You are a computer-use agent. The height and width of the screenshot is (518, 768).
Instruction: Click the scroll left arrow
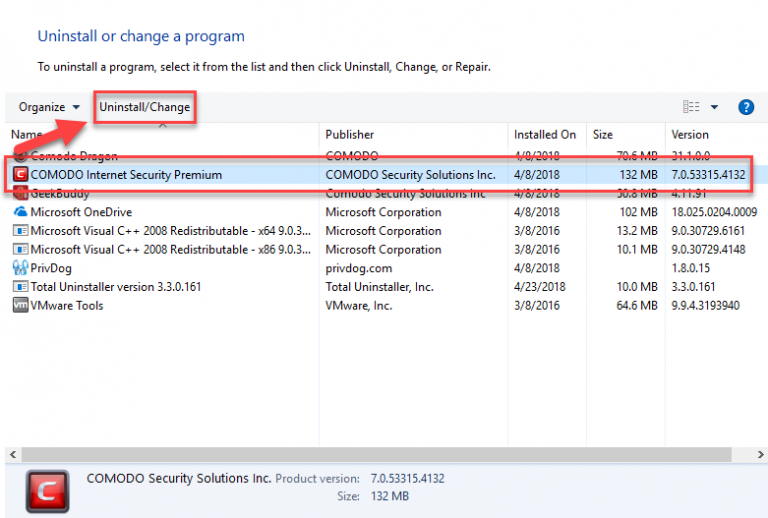click(x=13, y=454)
